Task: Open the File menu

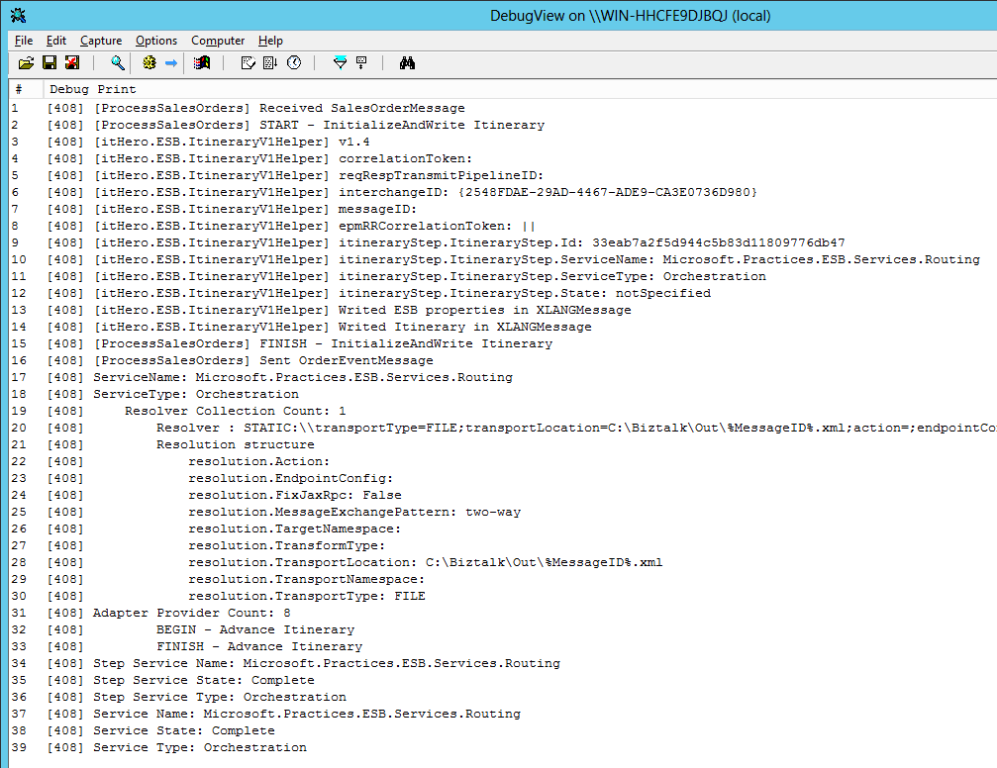Action: [x=24, y=41]
